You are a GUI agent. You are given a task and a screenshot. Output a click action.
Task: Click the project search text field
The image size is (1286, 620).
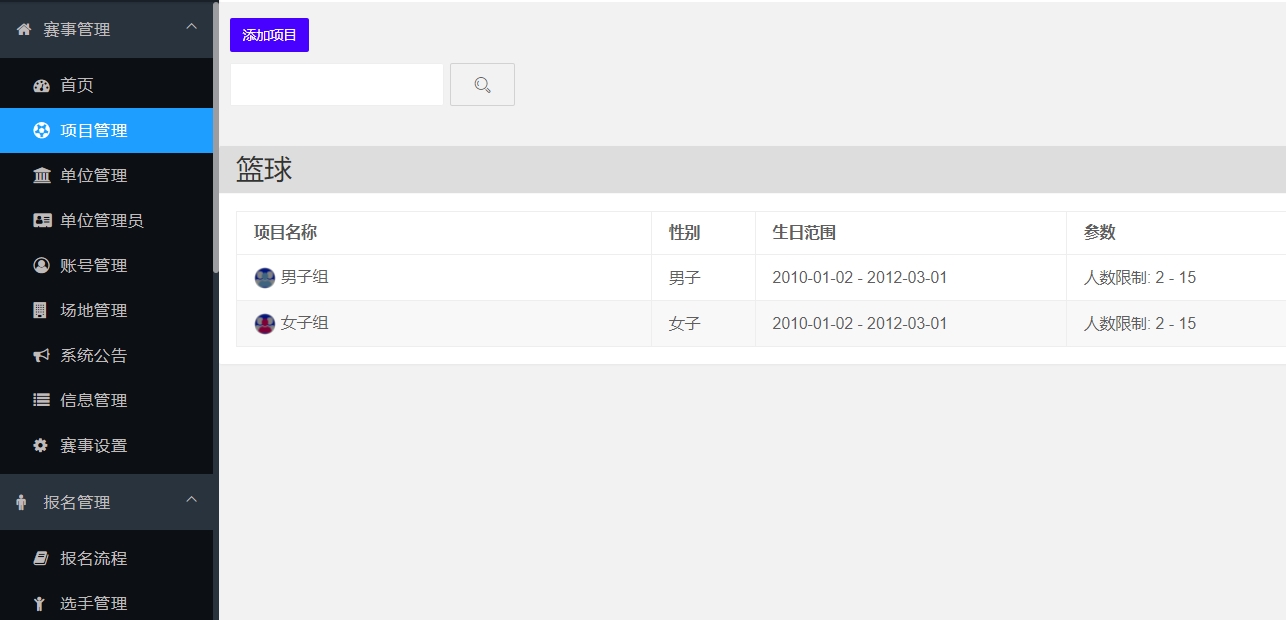(336, 85)
